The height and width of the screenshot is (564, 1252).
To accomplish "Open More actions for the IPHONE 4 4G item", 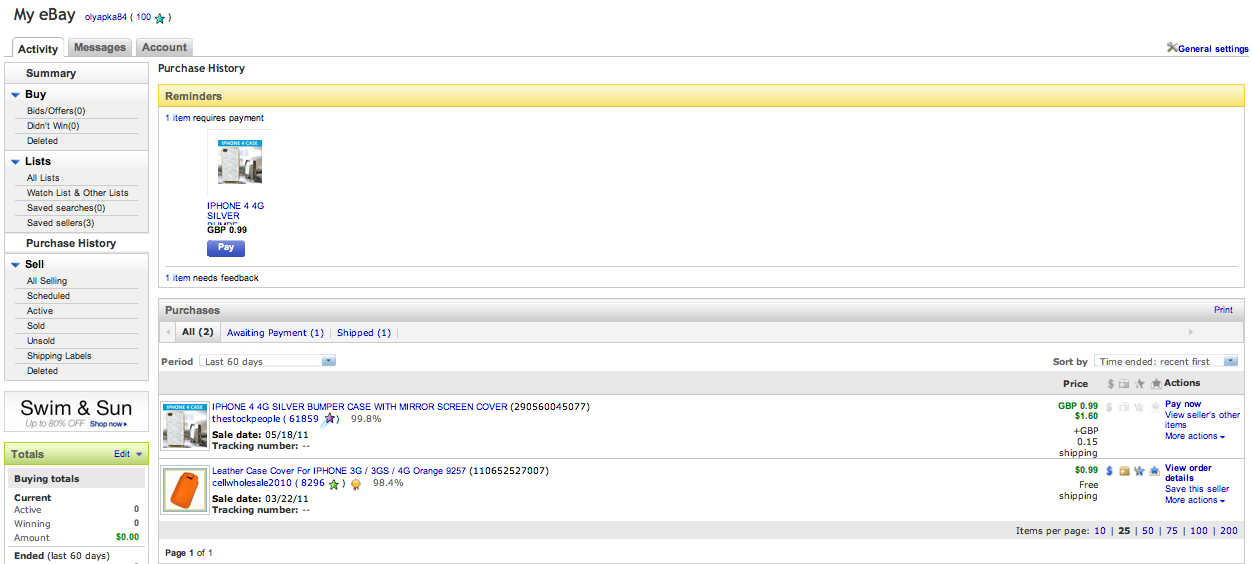I will tap(1194, 436).
